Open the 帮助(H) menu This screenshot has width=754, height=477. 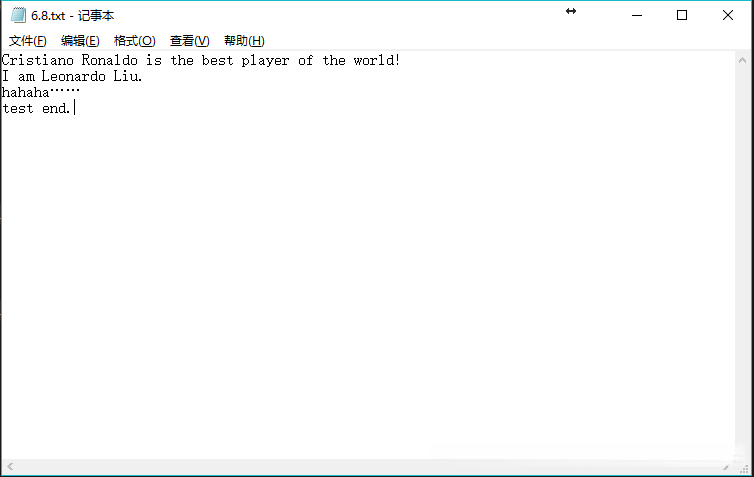(244, 41)
